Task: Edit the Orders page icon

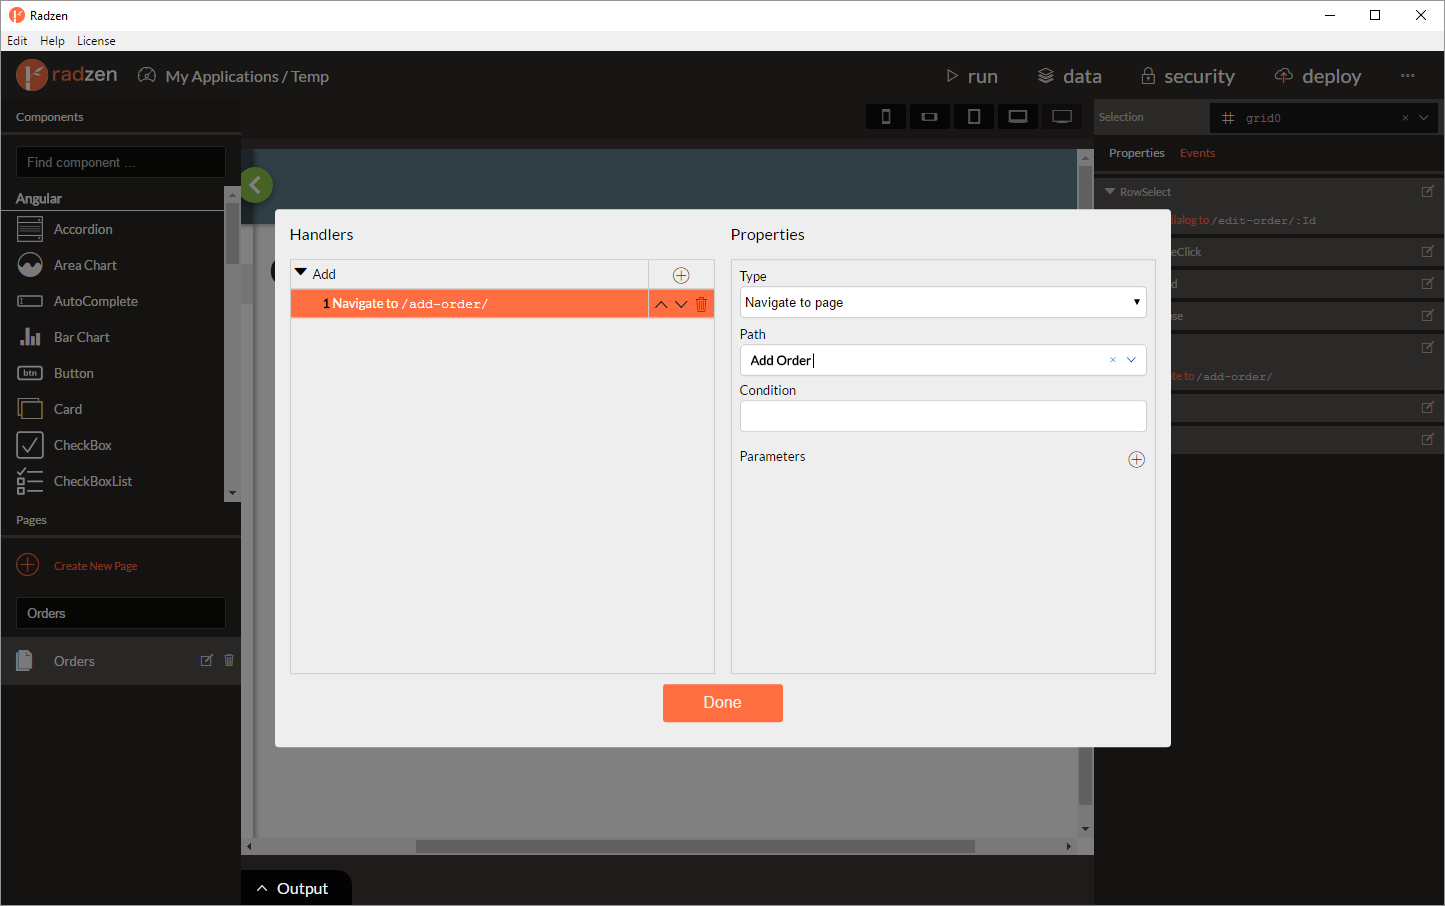Action: (x=207, y=660)
